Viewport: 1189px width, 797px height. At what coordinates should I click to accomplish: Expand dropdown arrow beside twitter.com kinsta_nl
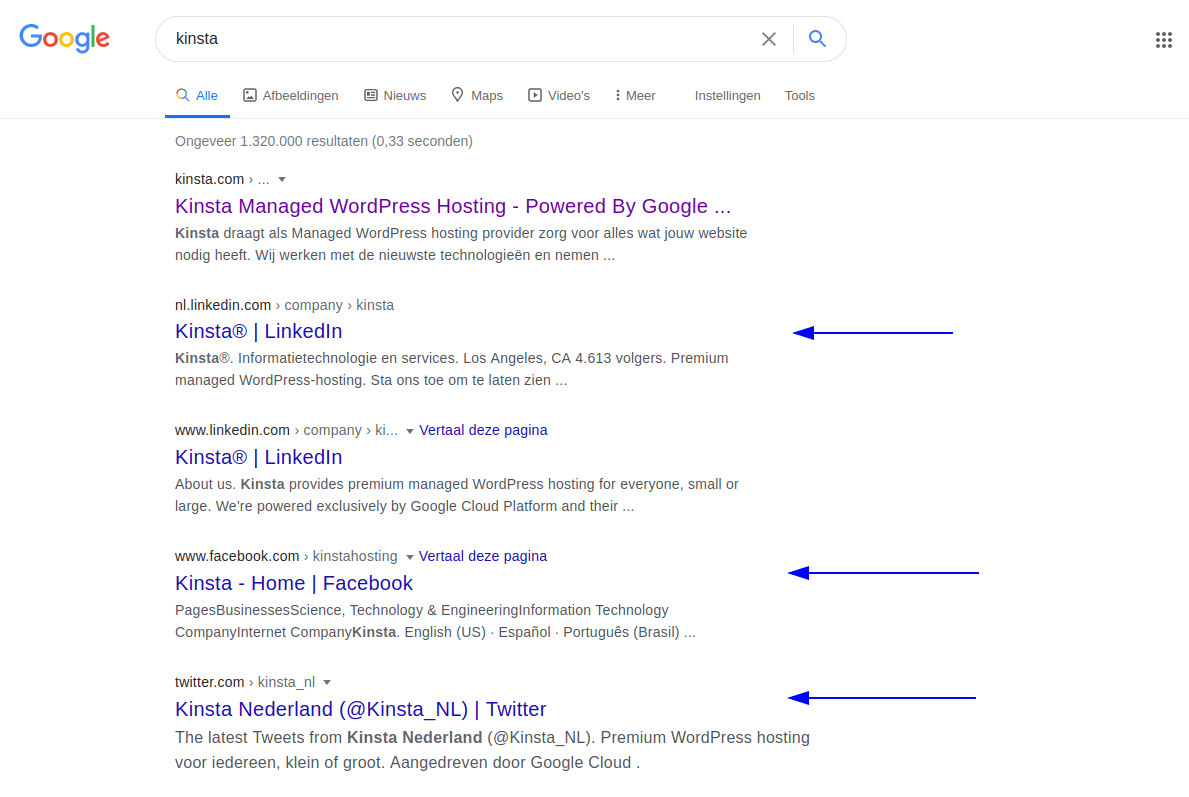327,682
